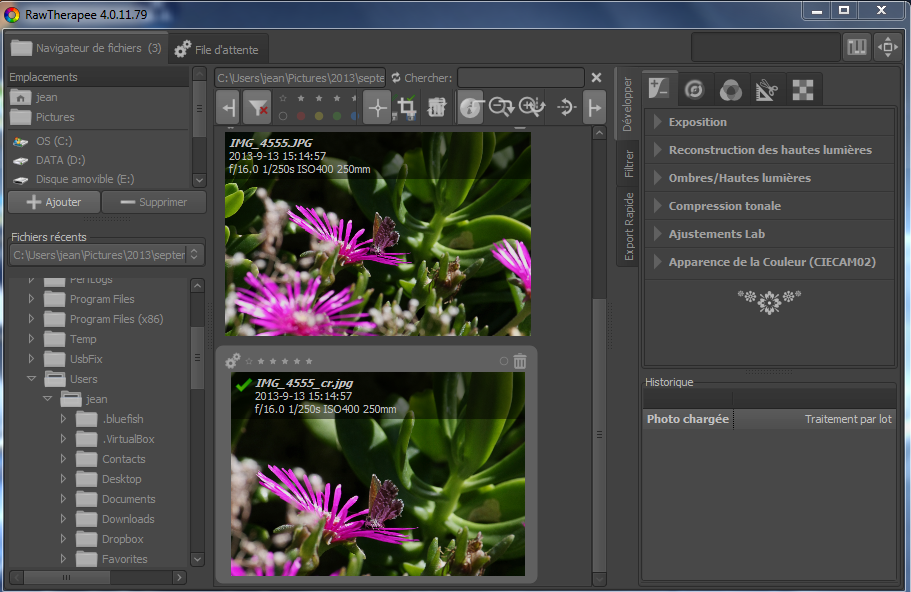Expand the Program Files (x86) folder

[x=31, y=319]
